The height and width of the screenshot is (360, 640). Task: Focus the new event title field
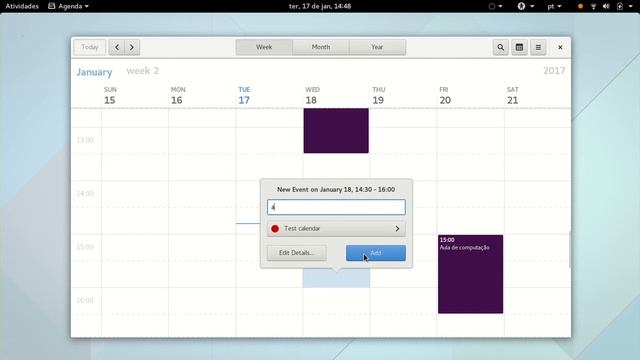pyautogui.click(x=336, y=207)
